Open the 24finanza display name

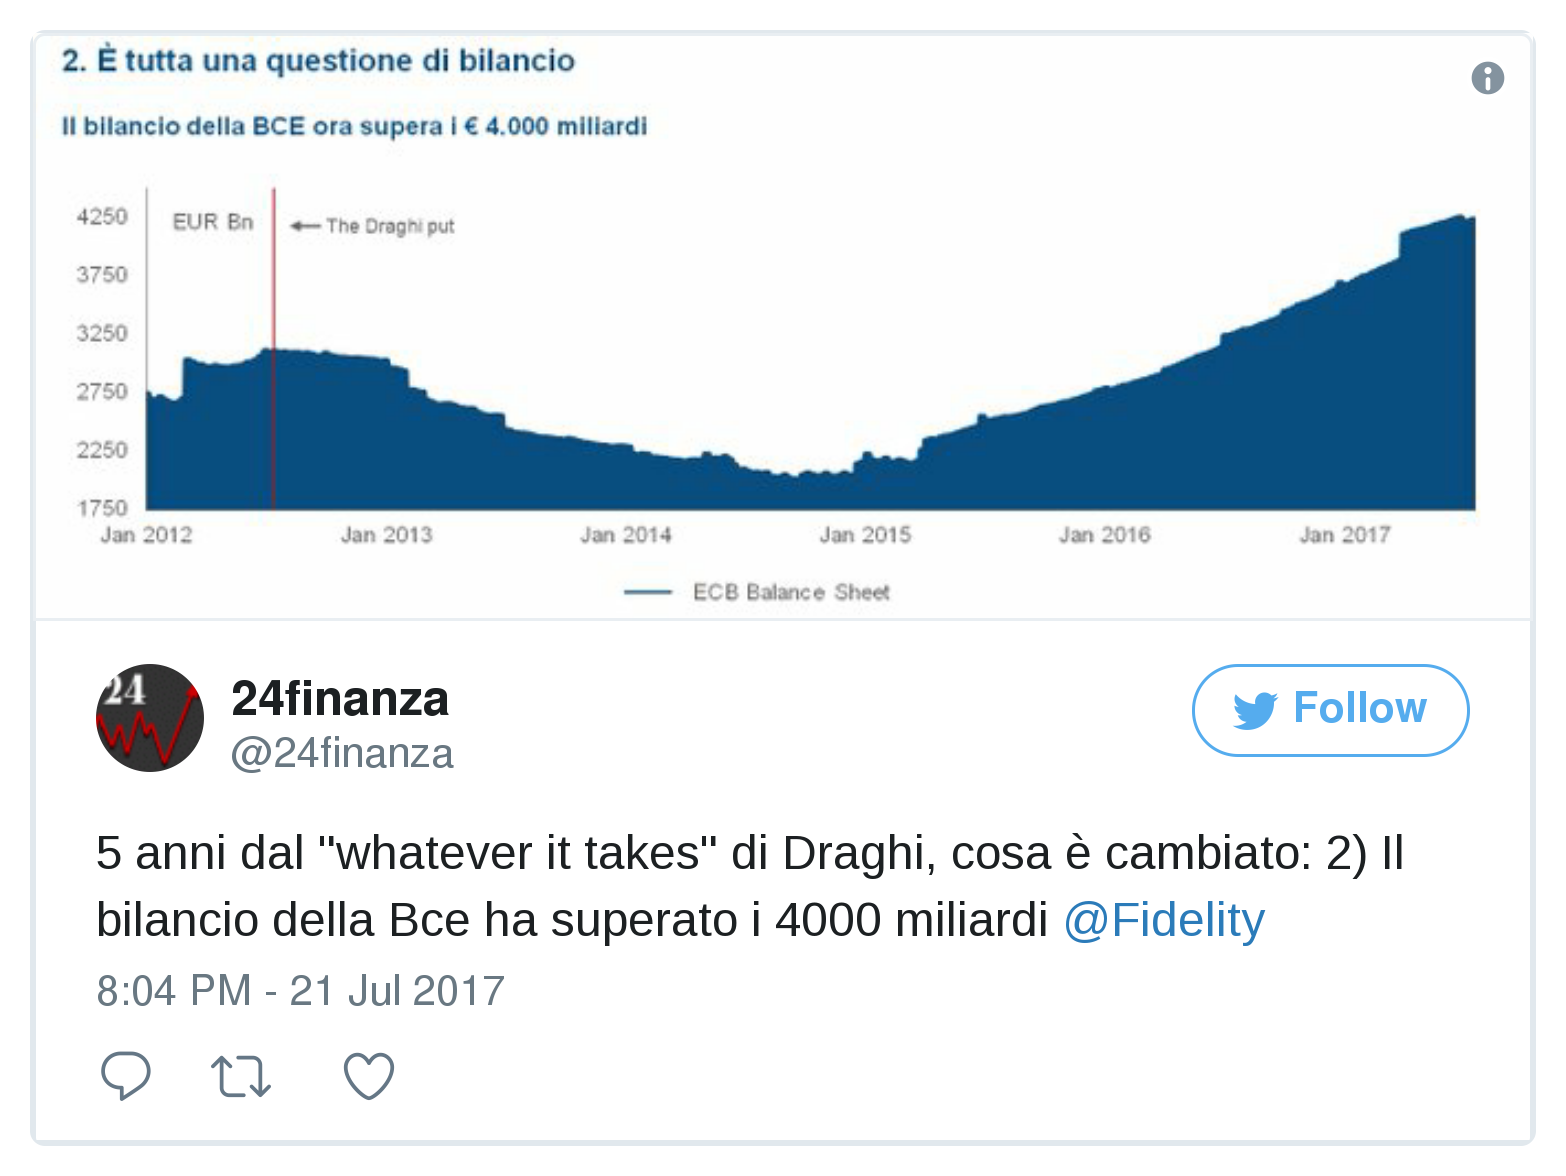click(x=340, y=698)
